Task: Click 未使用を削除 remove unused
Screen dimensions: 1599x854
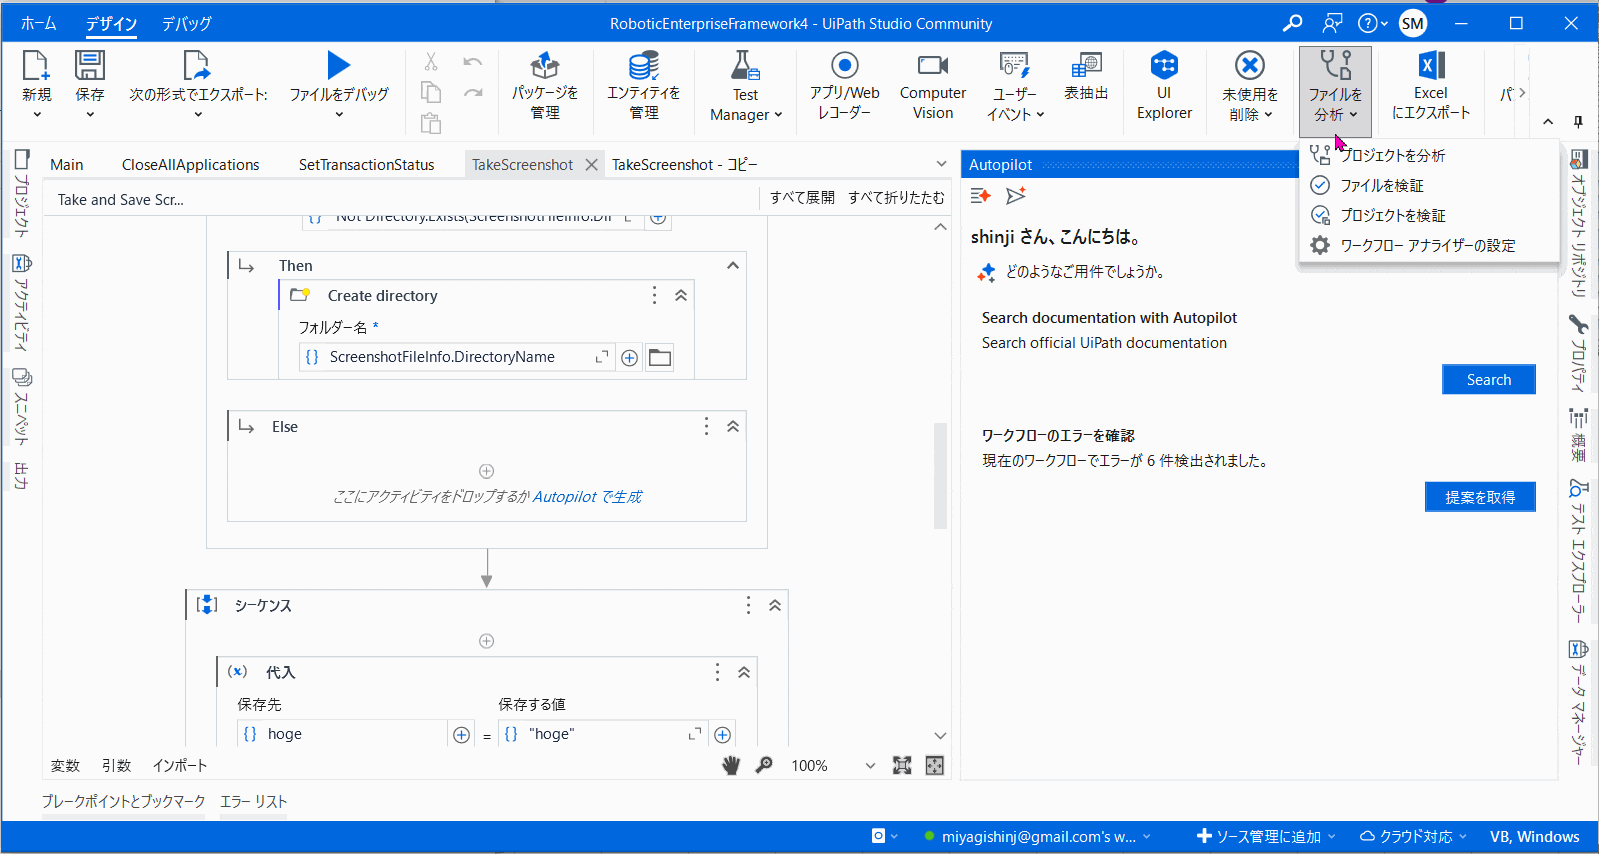Action: [1250, 86]
